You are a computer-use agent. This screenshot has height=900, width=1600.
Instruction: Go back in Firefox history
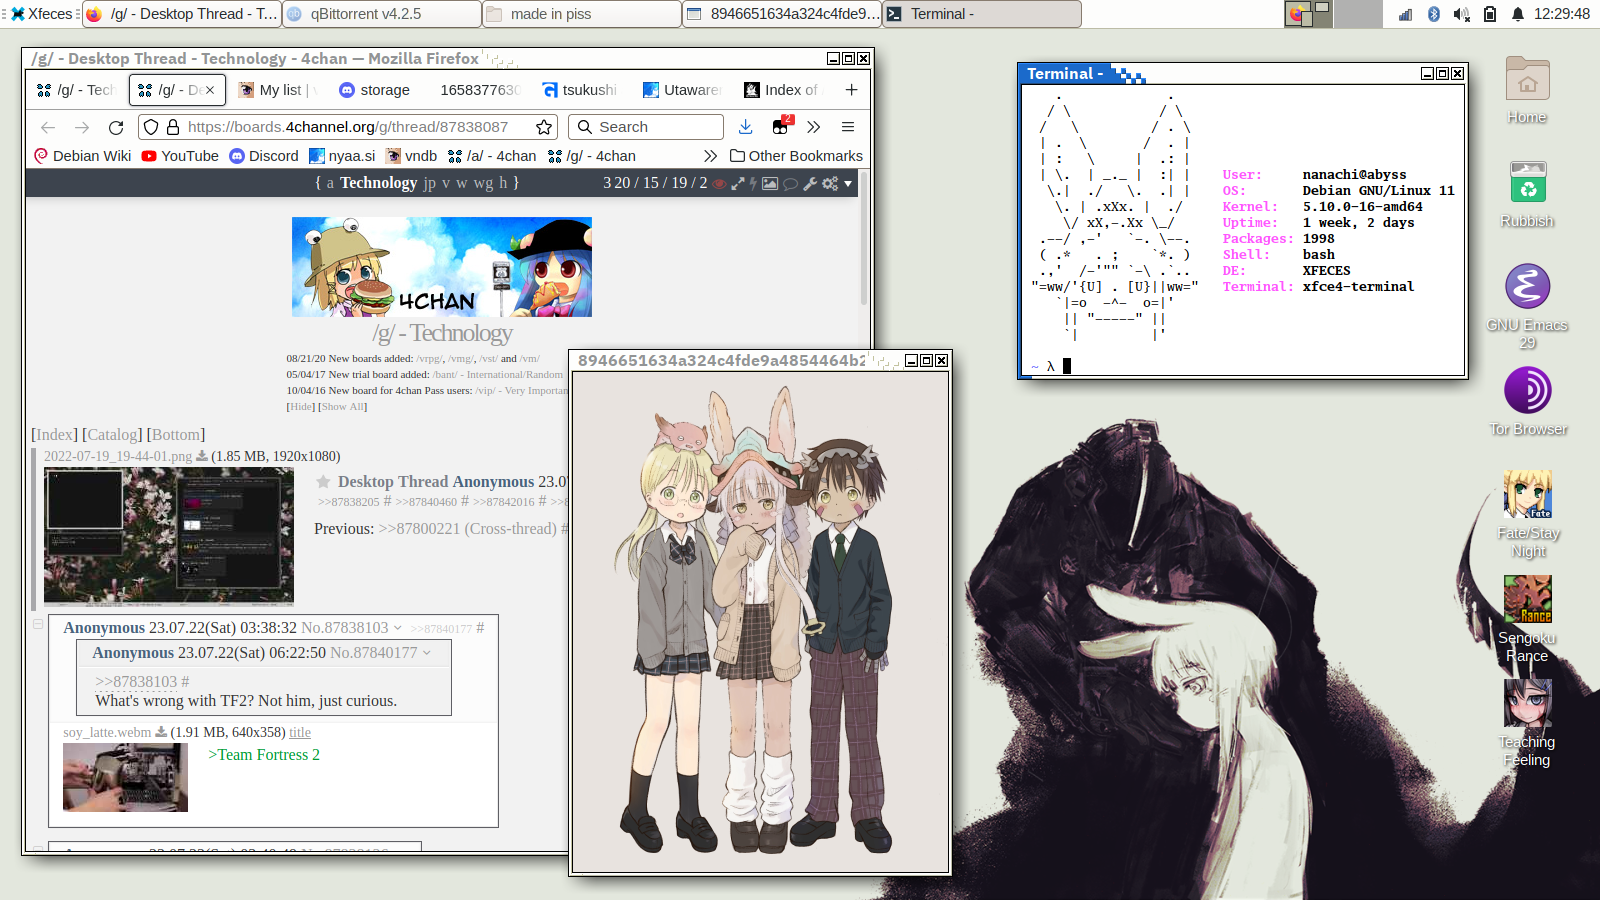pos(48,127)
